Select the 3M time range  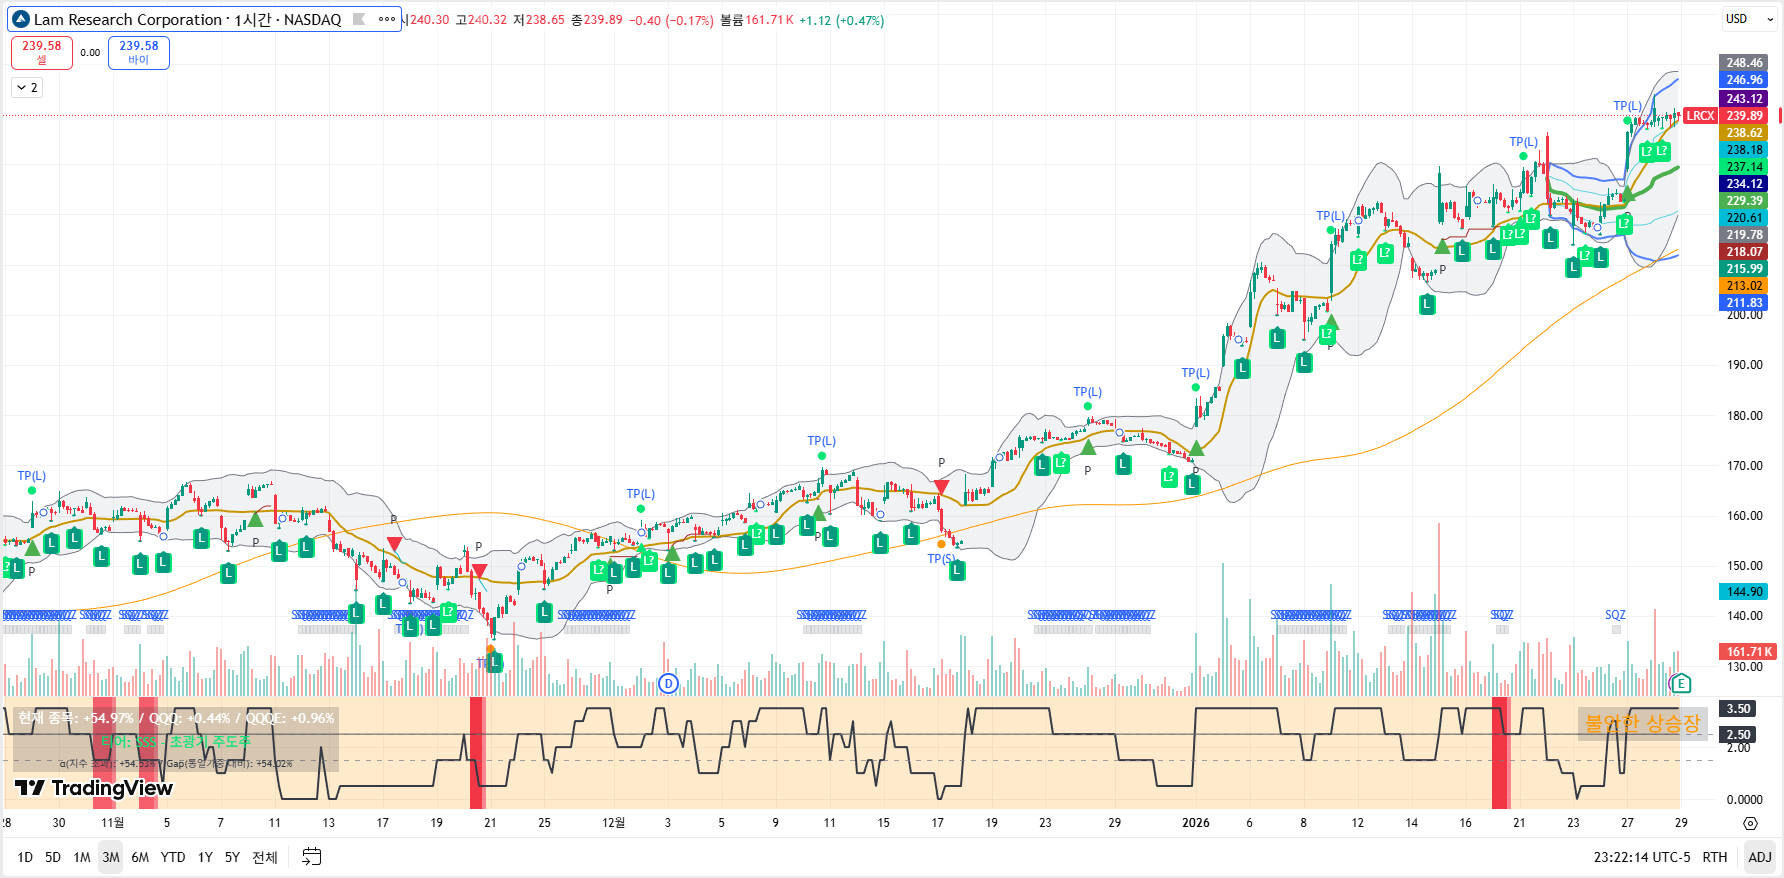111,857
